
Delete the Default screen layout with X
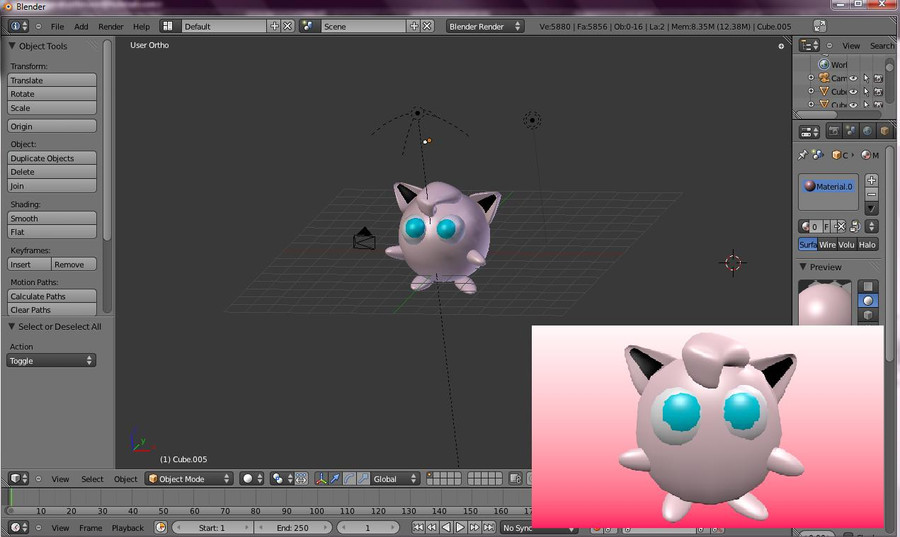coord(288,26)
